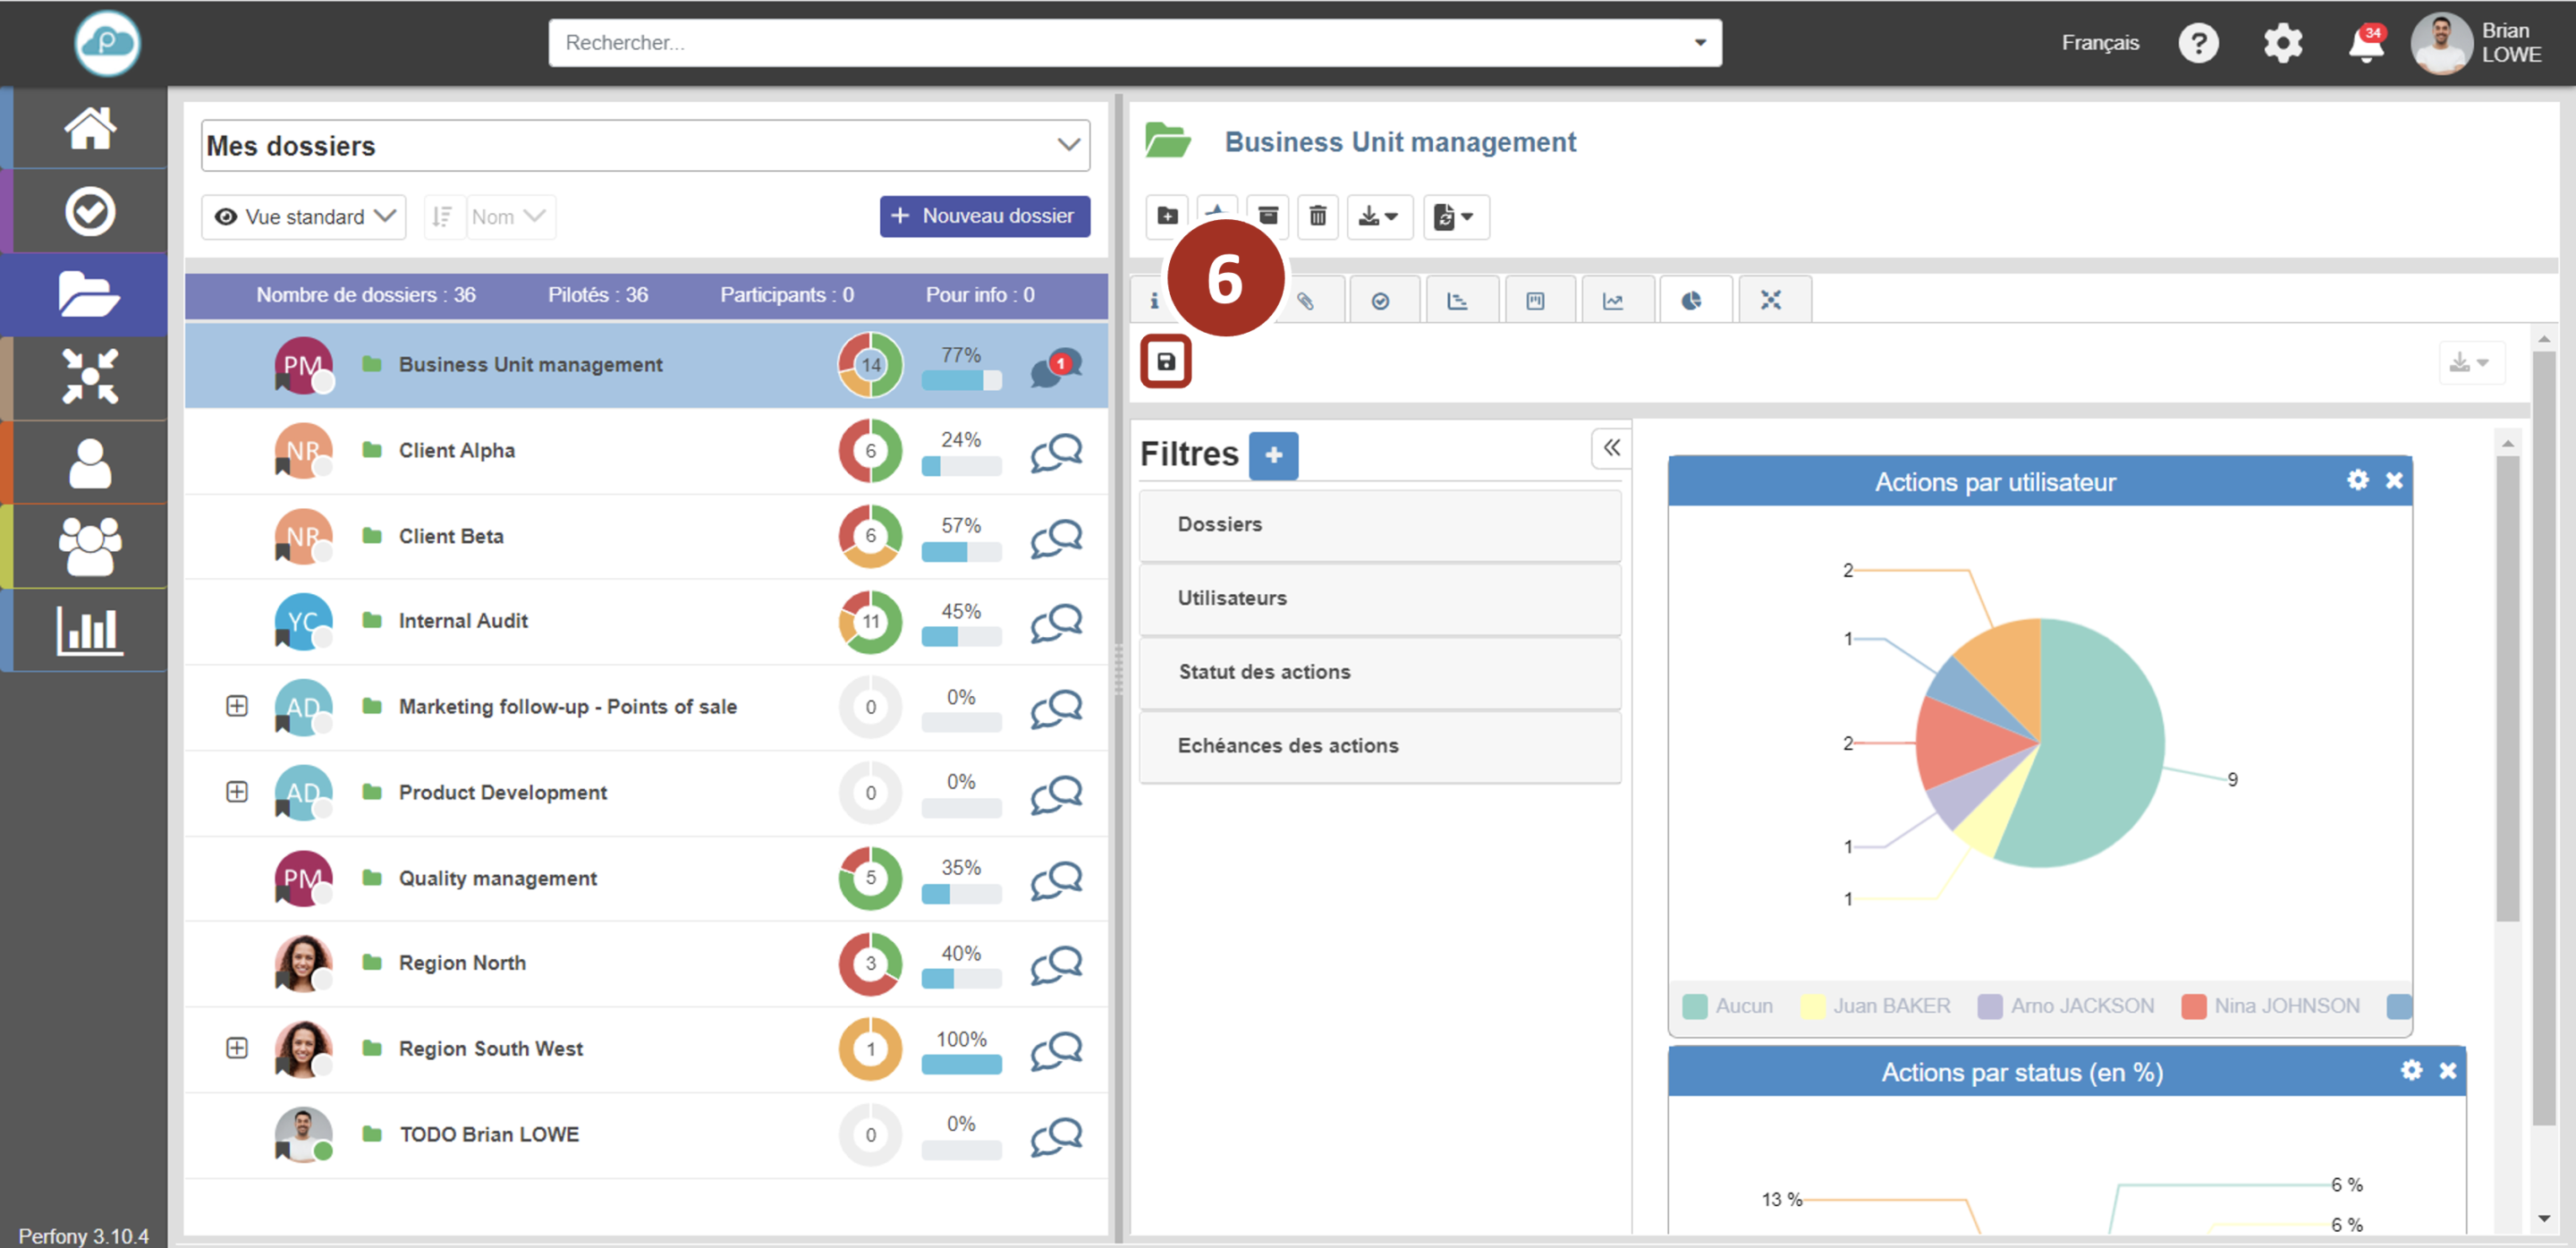Expand Marketing follow-up folder tree
The height and width of the screenshot is (1248, 2576).
pos(237,707)
